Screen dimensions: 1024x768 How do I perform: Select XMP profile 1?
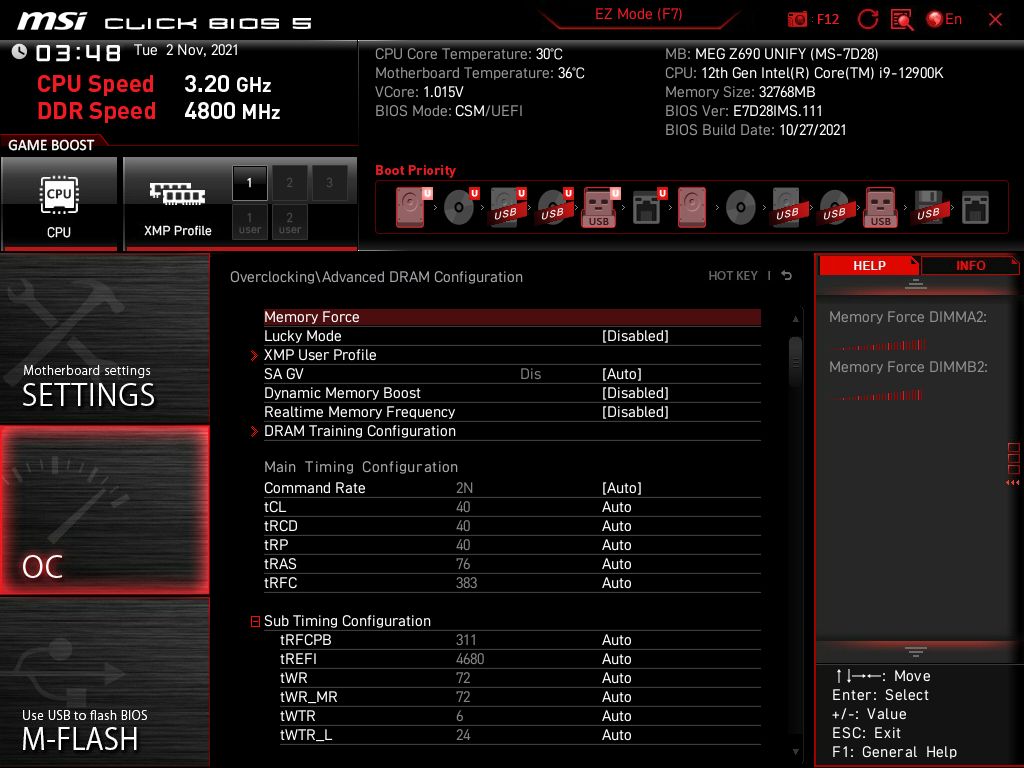[x=249, y=183]
